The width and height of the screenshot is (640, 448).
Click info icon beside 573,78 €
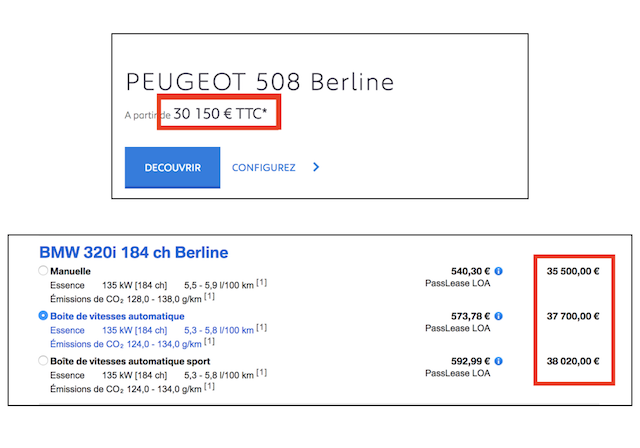tap(498, 316)
